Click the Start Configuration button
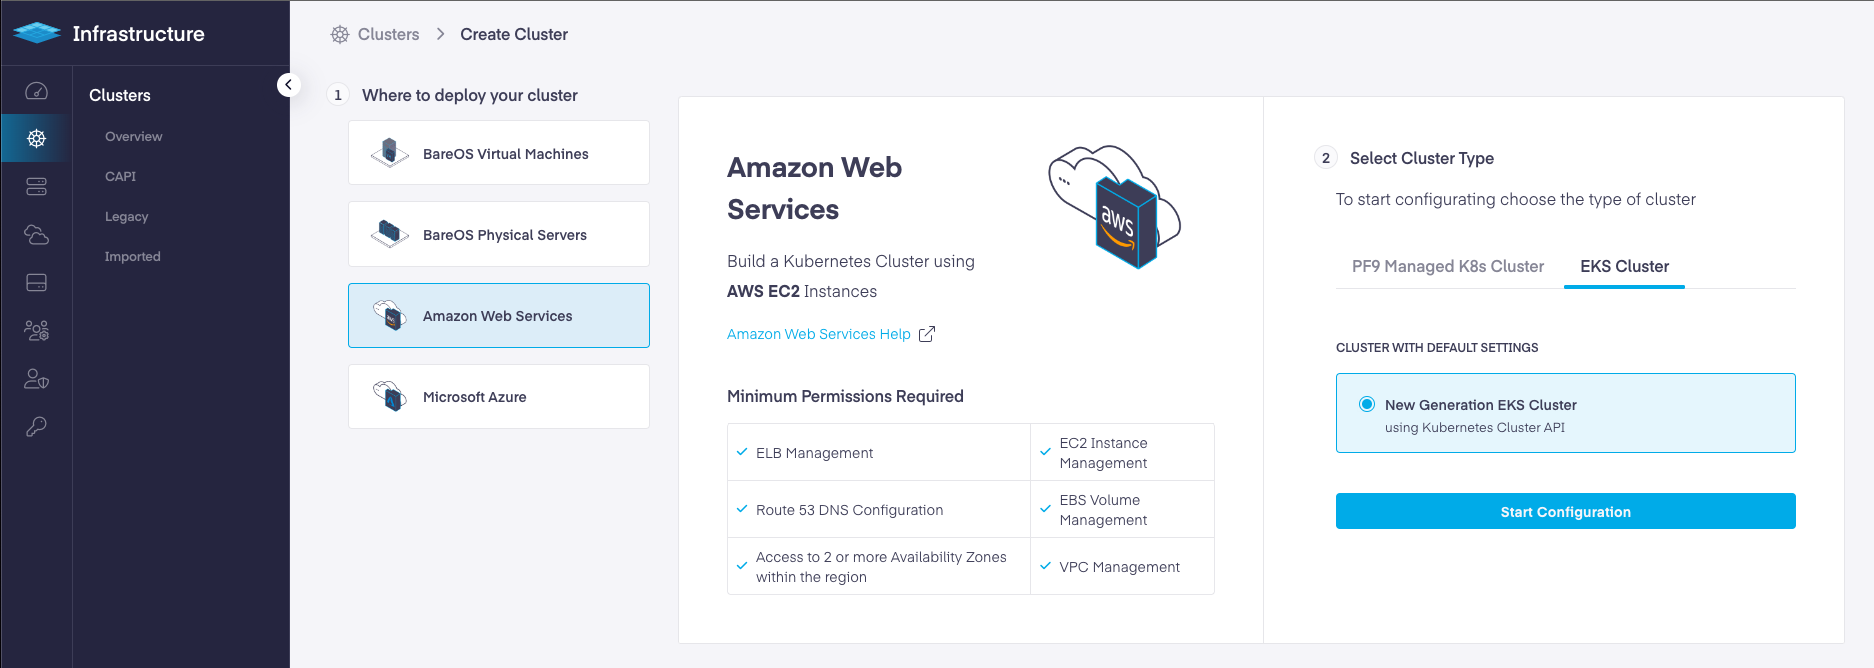Image resolution: width=1874 pixels, height=668 pixels. tap(1565, 511)
